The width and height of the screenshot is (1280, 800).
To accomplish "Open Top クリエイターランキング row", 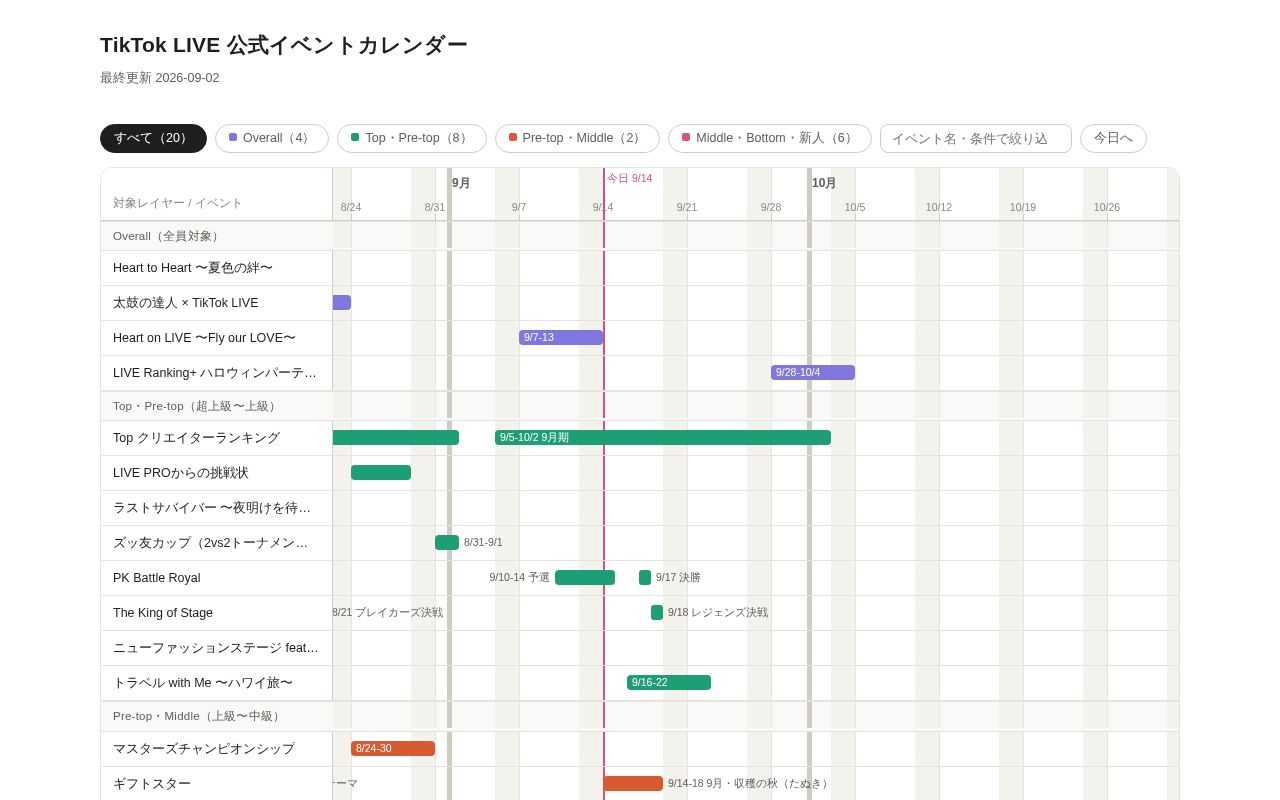I will pos(217,438).
